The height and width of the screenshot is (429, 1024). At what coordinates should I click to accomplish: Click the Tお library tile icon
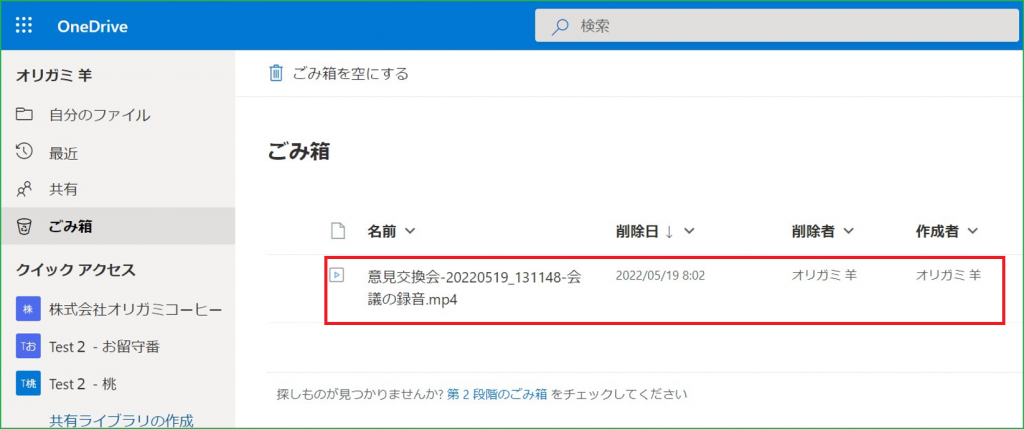[x=27, y=347]
